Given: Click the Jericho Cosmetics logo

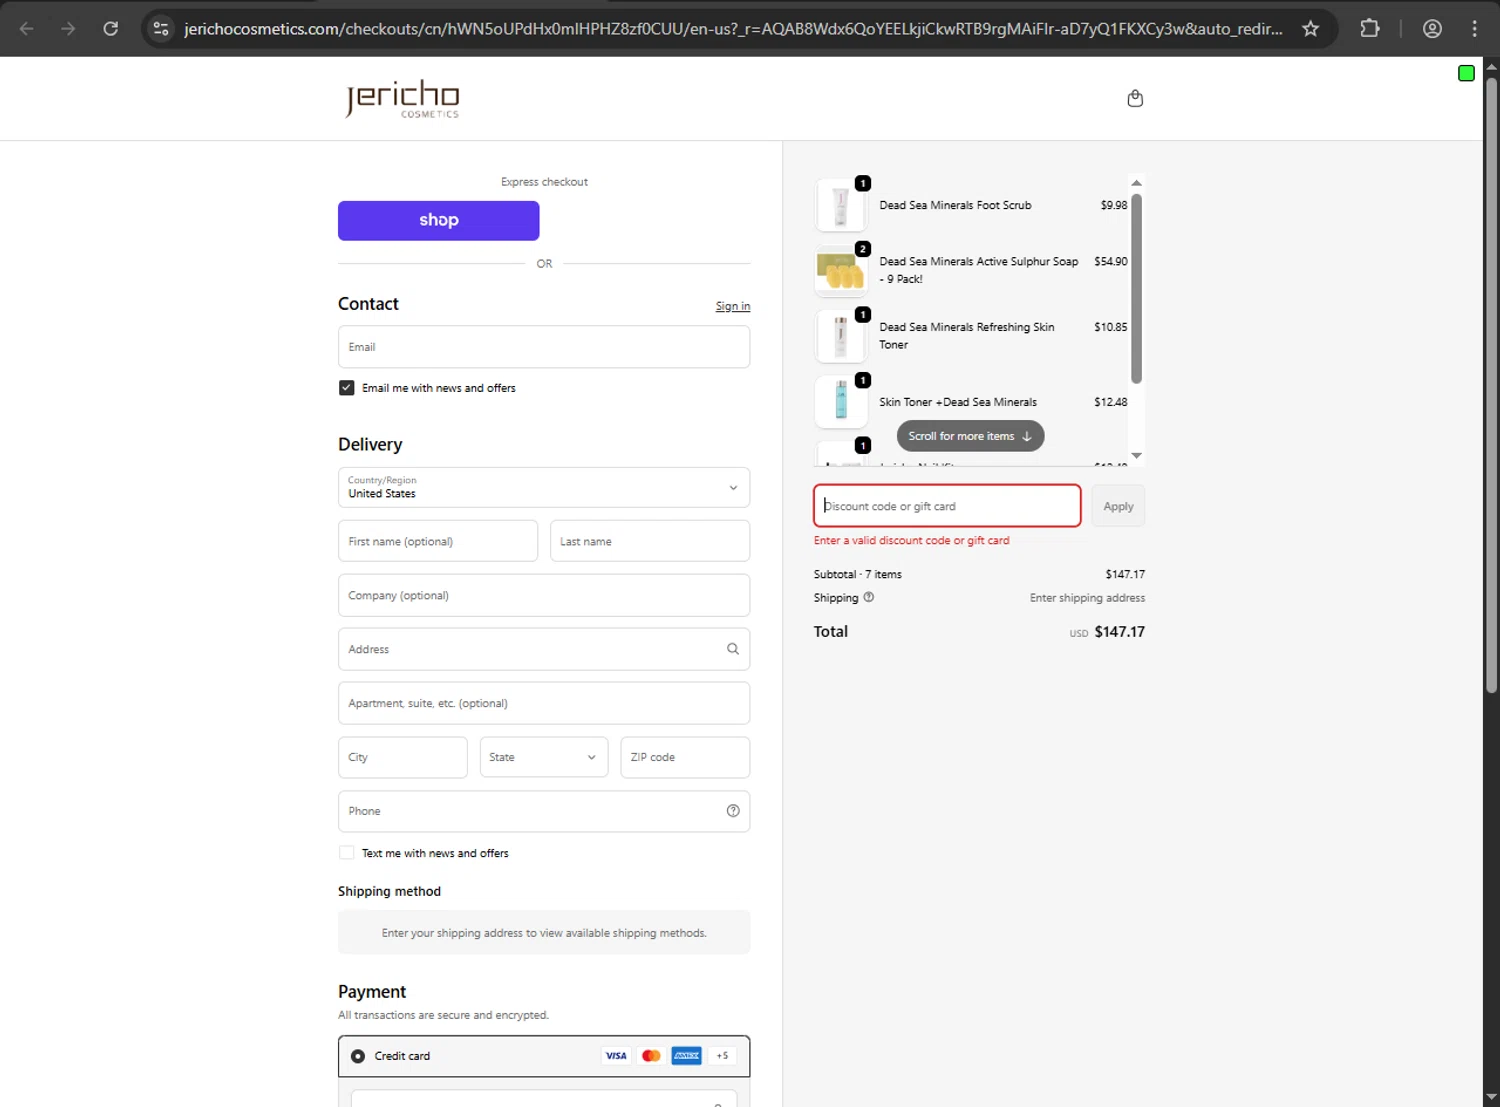Looking at the screenshot, I should [x=402, y=99].
